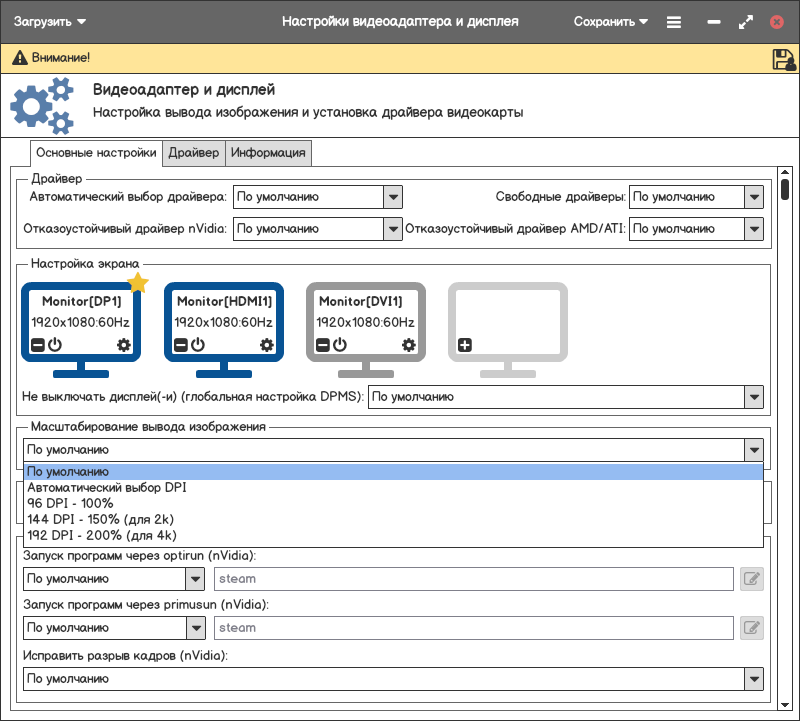Expand the global DPMS setting dropdown
800x721 pixels.
[x=754, y=397]
